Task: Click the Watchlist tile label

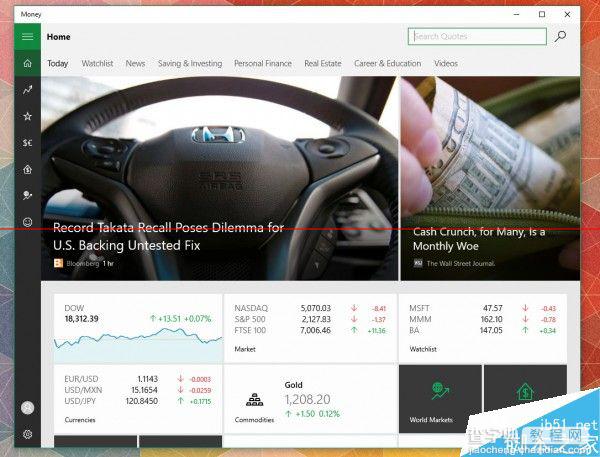Action: tap(423, 349)
